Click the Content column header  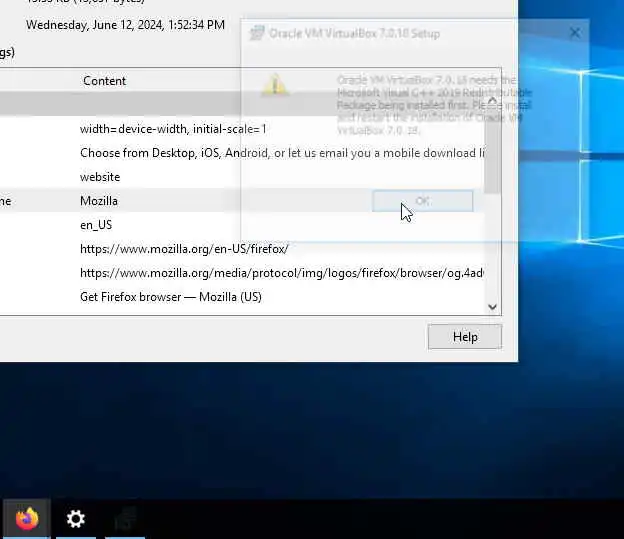pyautogui.click(x=104, y=81)
